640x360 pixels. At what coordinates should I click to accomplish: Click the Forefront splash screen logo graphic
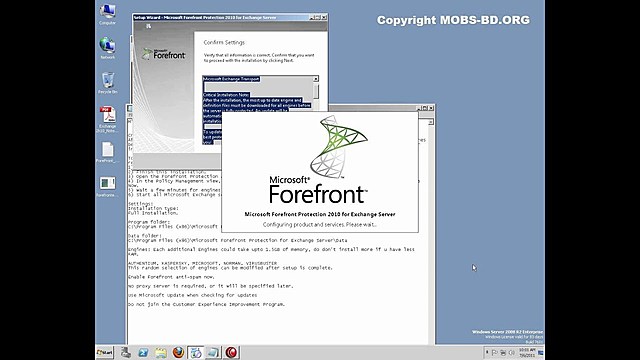(x=339, y=146)
